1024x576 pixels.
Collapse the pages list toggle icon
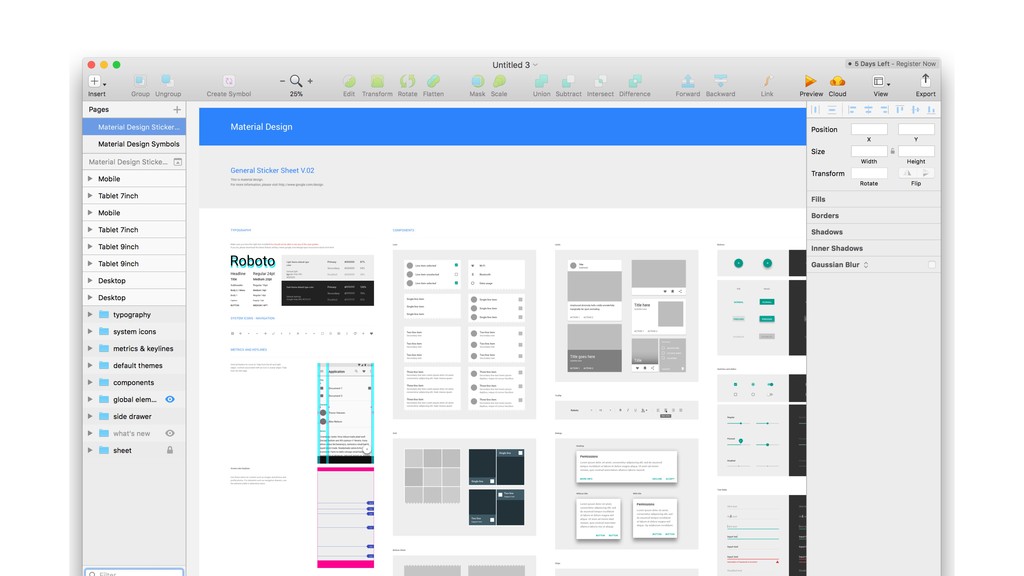178,162
